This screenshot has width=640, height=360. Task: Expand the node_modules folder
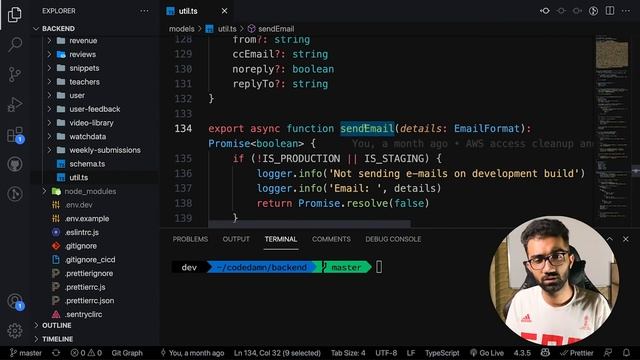(x=90, y=191)
